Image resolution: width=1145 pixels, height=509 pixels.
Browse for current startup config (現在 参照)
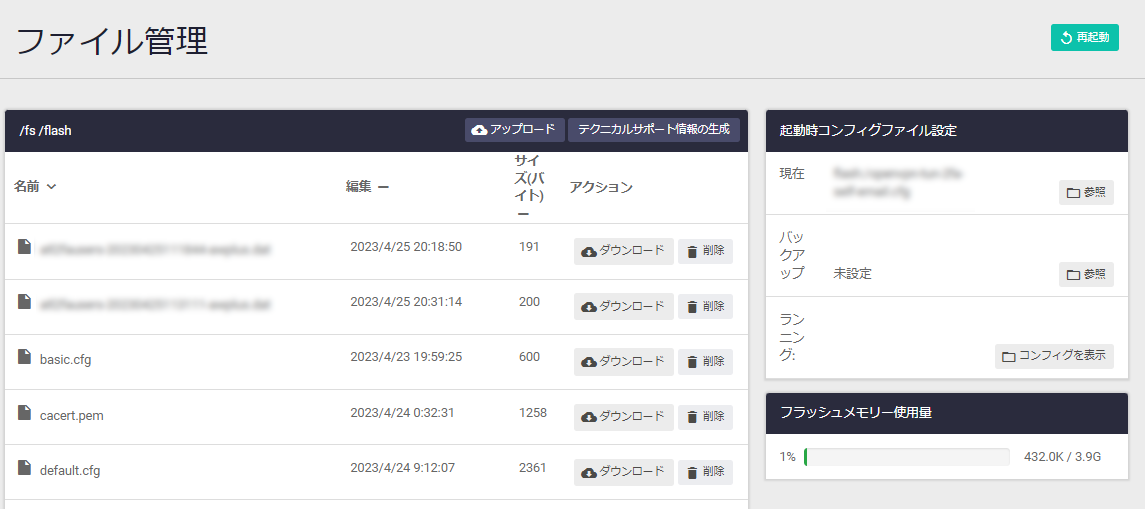pyautogui.click(x=1085, y=193)
